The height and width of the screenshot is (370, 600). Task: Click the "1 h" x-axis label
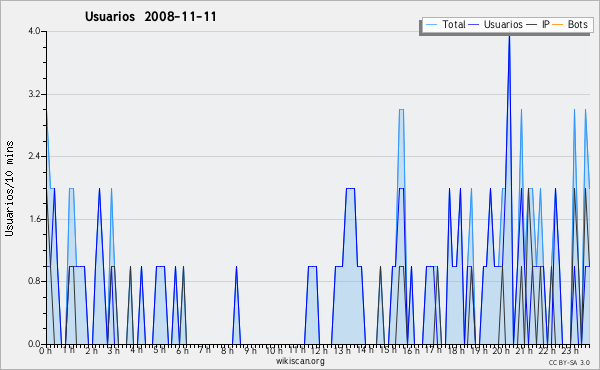click(68, 350)
